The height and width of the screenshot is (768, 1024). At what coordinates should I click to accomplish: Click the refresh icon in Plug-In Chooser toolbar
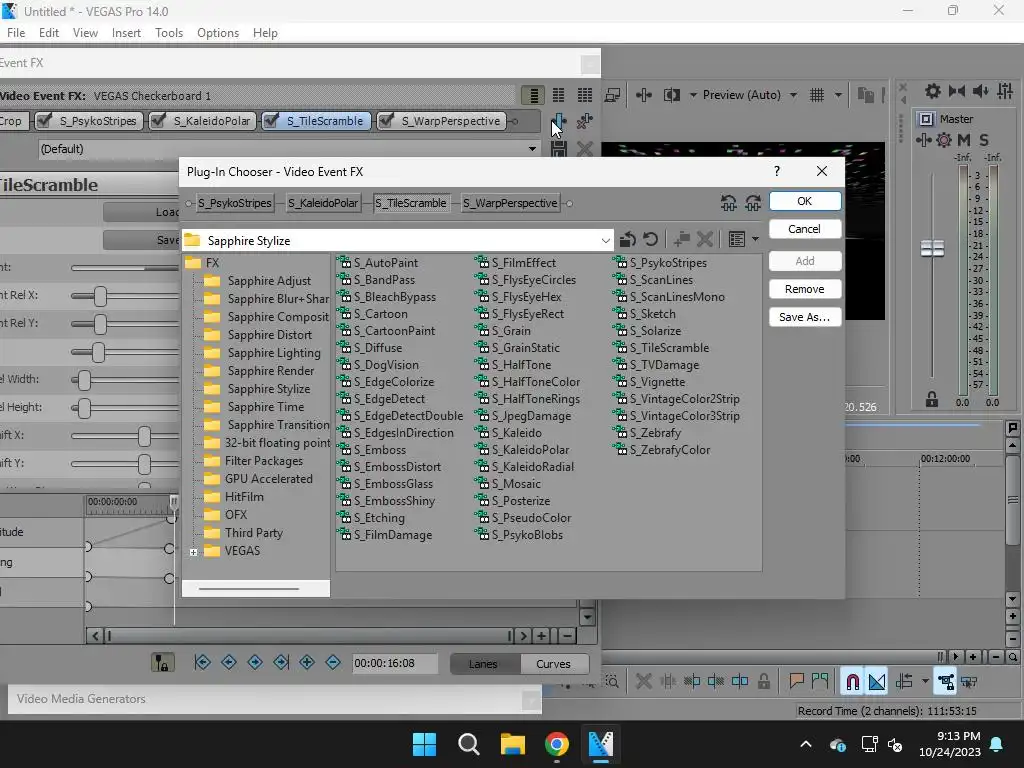(650, 240)
